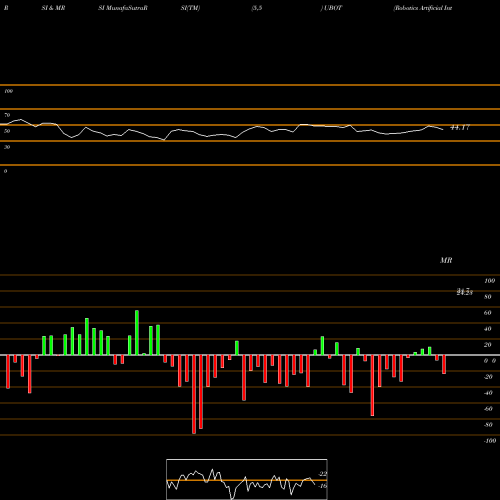Click the 'MR' panel label
500x500 pixels.
[446, 260]
